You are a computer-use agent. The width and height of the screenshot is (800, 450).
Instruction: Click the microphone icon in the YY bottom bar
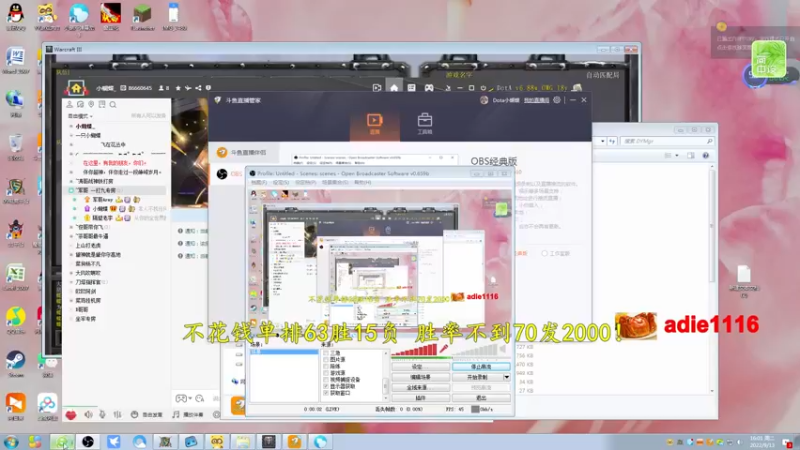pyautogui.click(x=103, y=415)
